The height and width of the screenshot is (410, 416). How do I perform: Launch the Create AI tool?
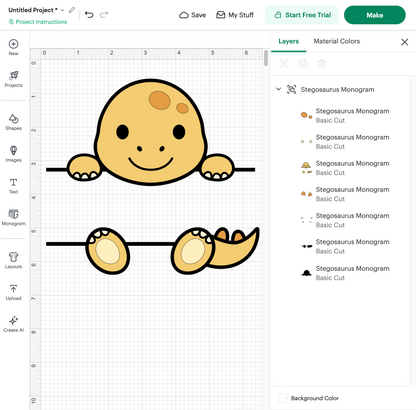tap(13, 321)
